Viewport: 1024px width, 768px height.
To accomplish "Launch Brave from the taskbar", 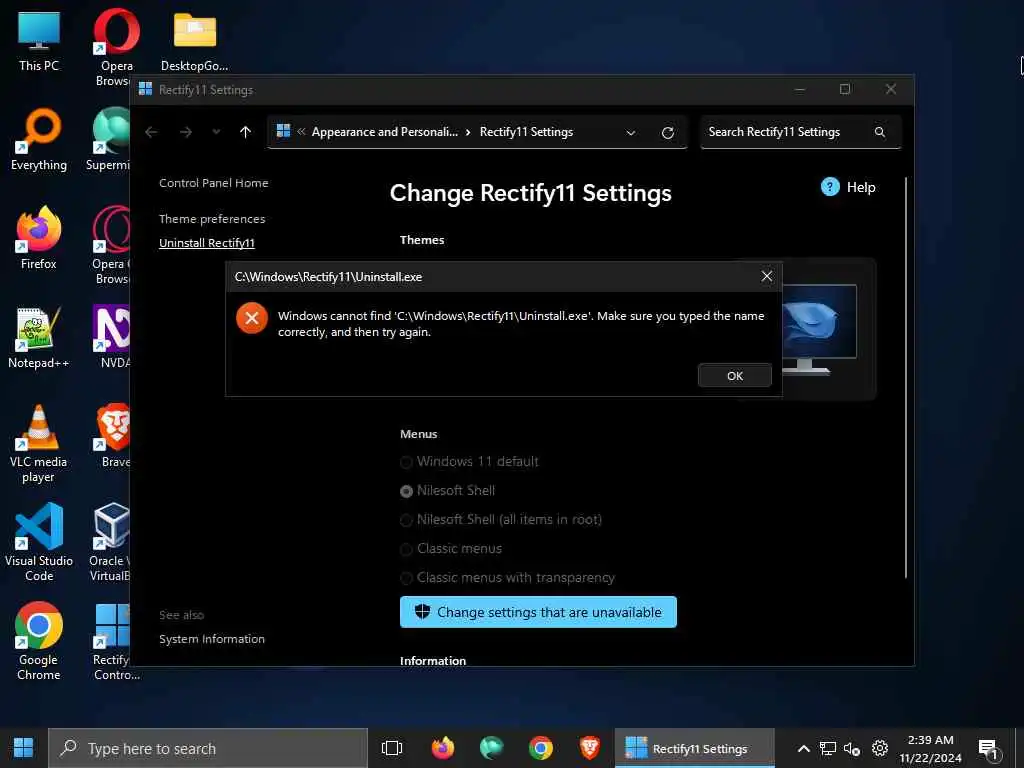I will pyautogui.click(x=590, y=748).
